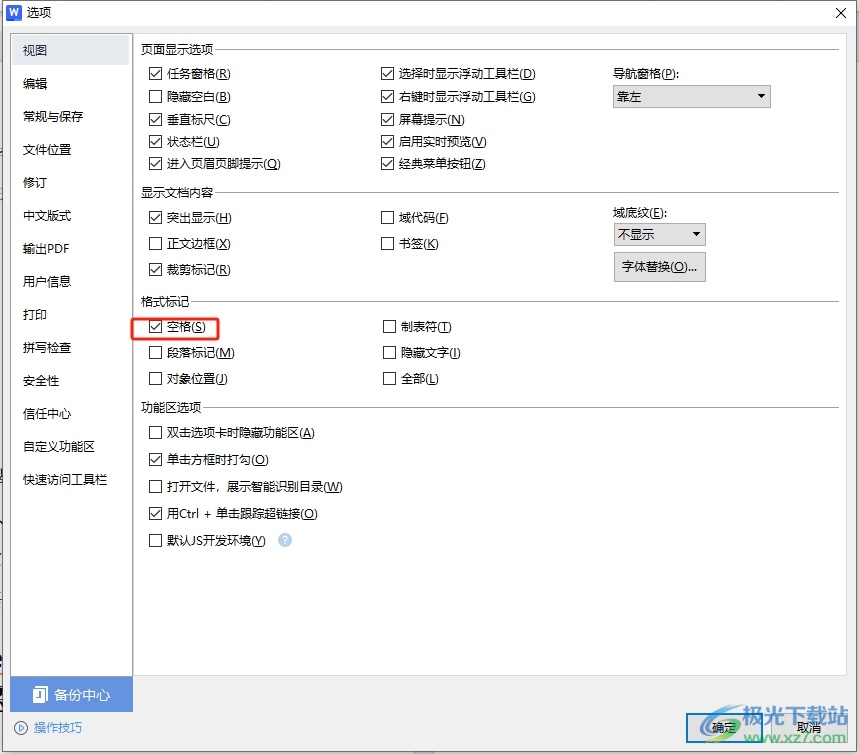
Task: Click the WPS Writer W logo icon
Action: 14,12
